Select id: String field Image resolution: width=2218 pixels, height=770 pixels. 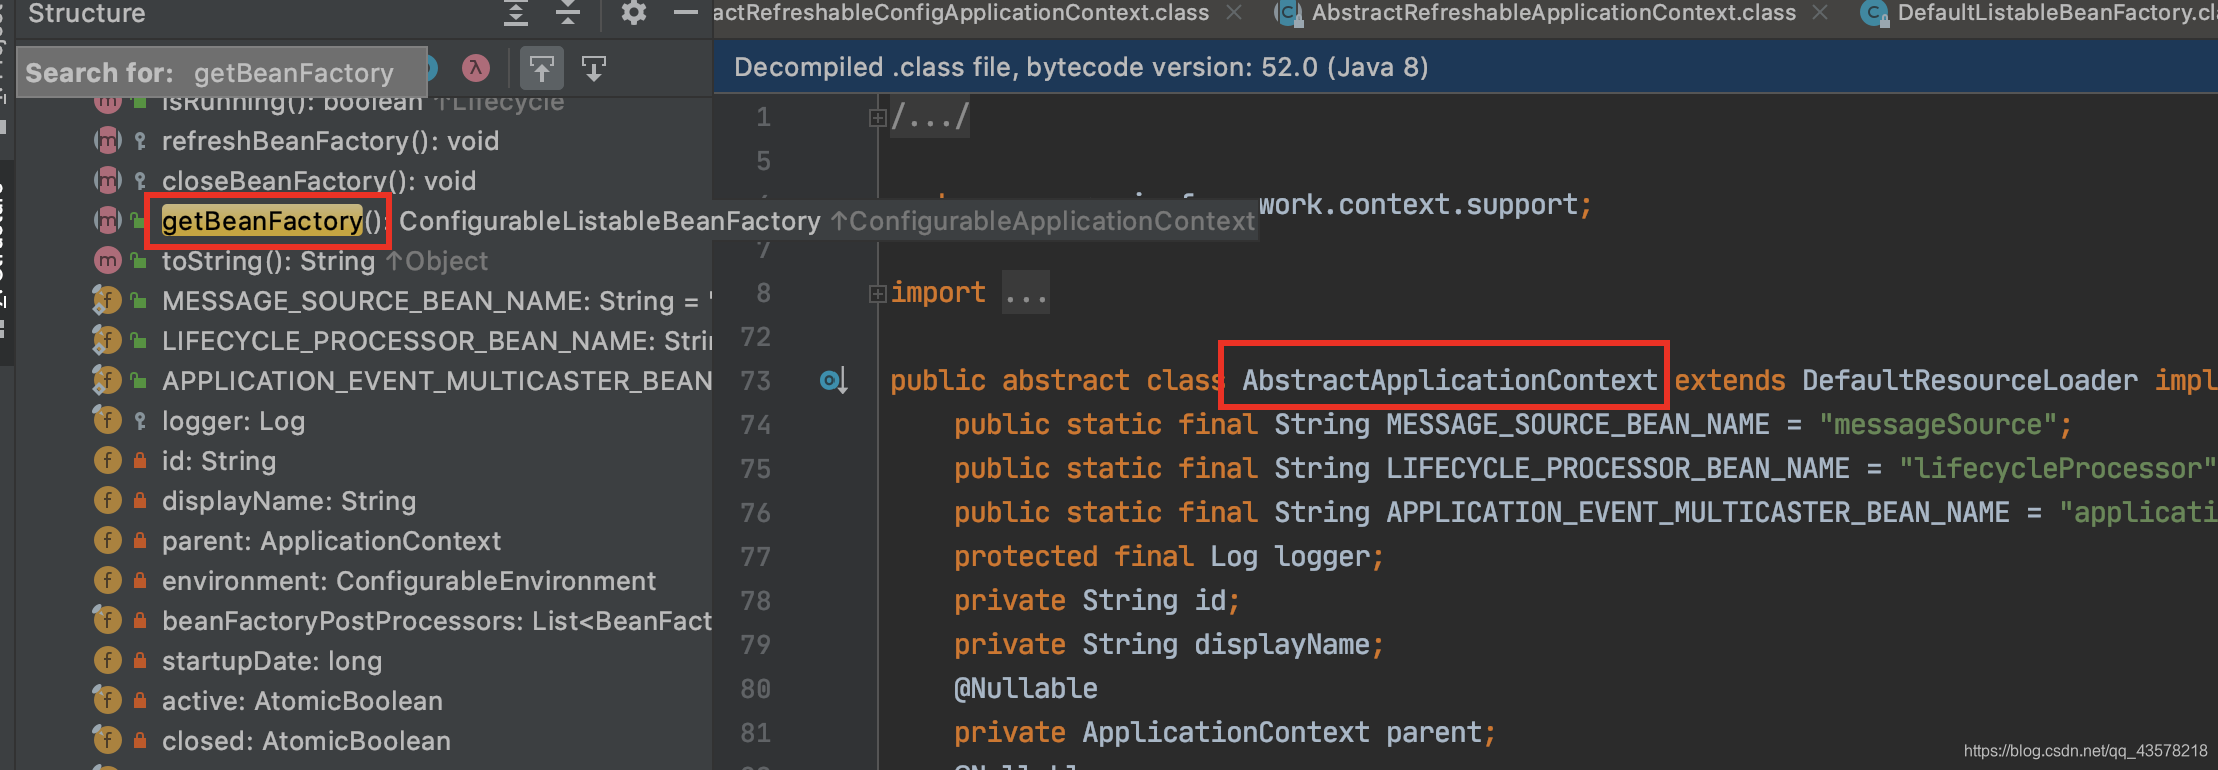point(219,461)
